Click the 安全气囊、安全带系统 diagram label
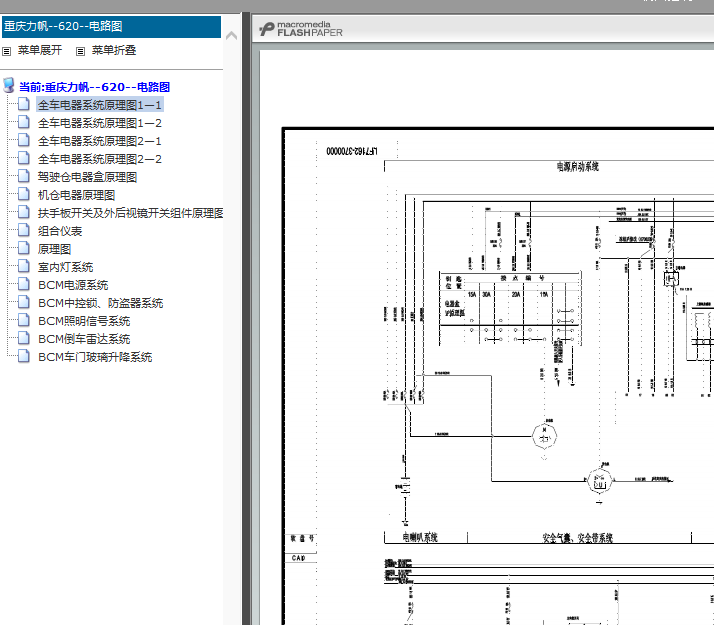Viewport: 714px width, 625px height. click(x=577, y=538)
